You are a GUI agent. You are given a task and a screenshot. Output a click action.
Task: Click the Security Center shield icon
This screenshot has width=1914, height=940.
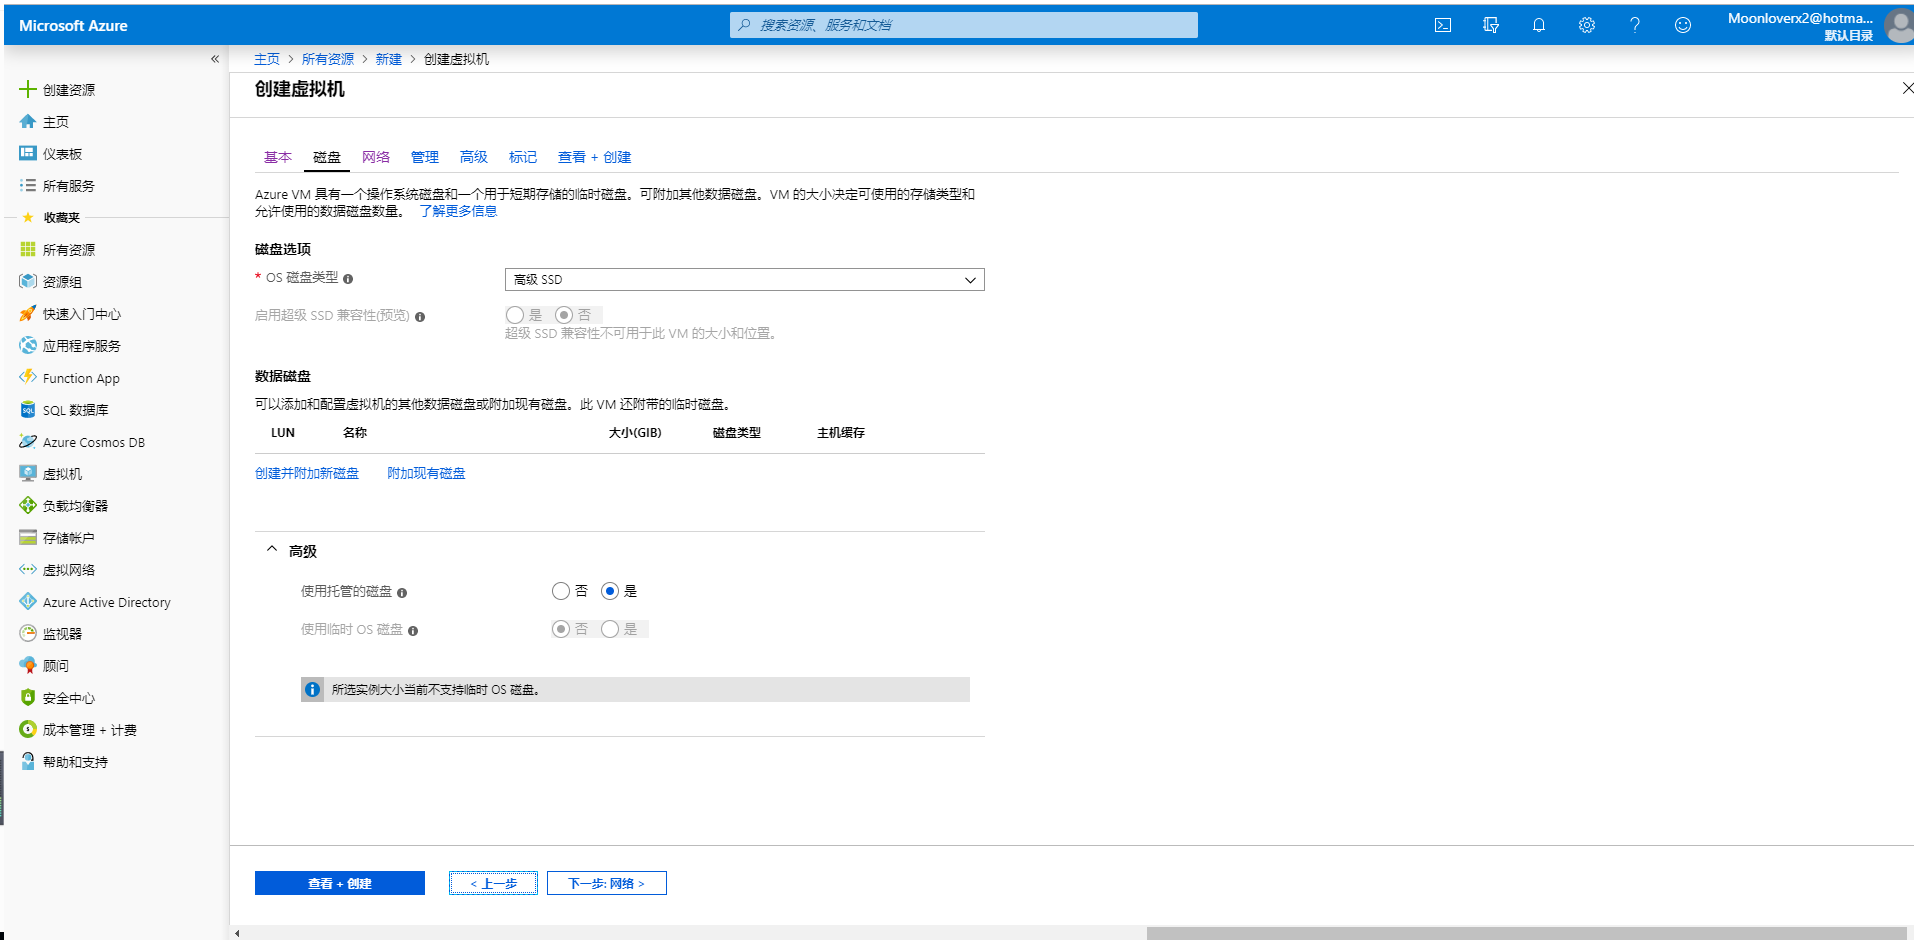28,697
